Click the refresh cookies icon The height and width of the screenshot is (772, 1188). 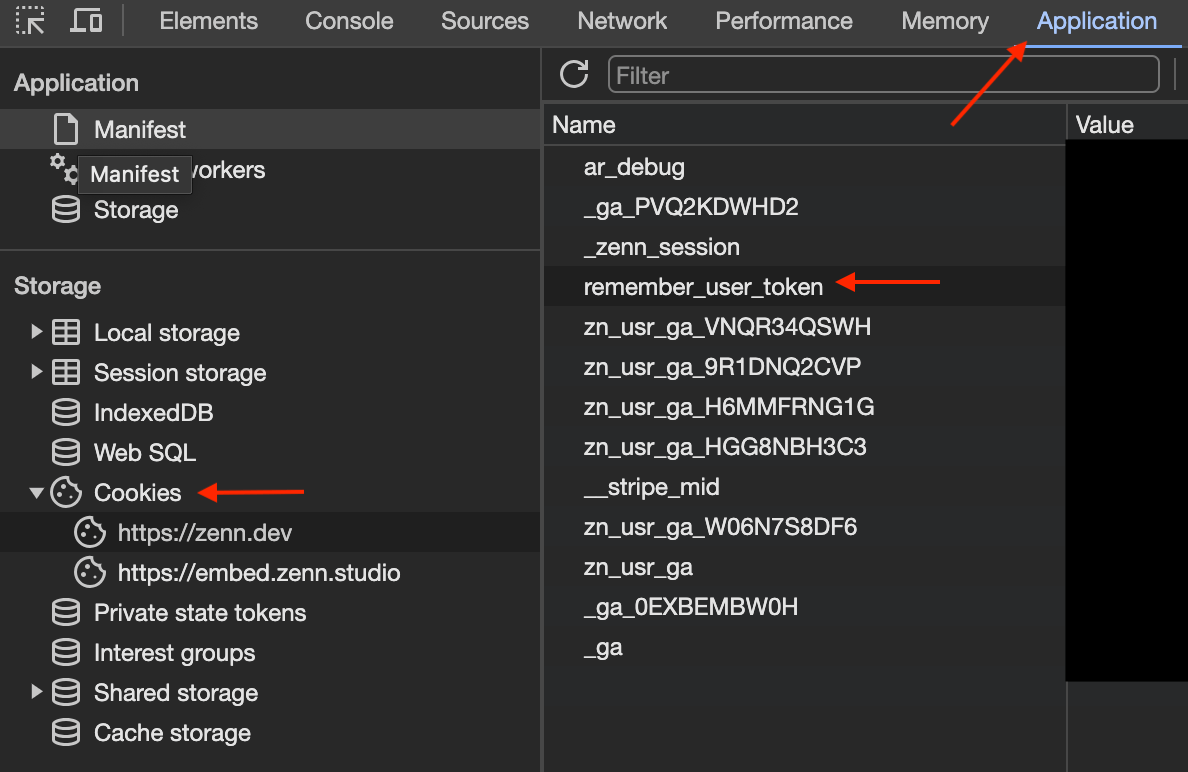tap(574, 74)
